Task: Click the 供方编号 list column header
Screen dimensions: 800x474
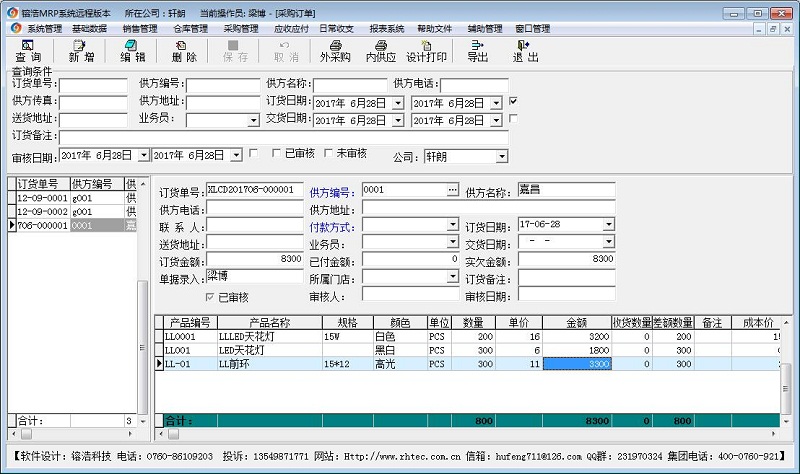Action: point(97,184)
